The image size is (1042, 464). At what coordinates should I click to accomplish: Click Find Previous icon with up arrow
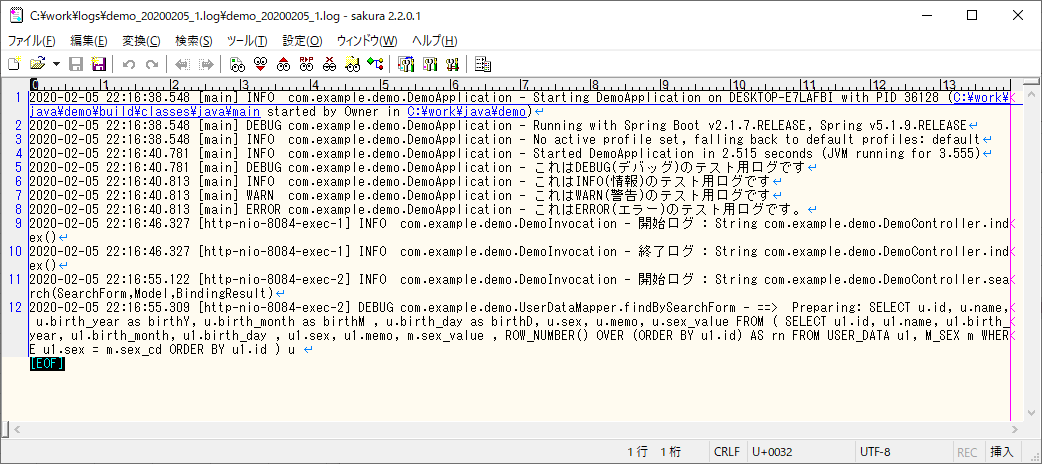[x=284, y=64]
